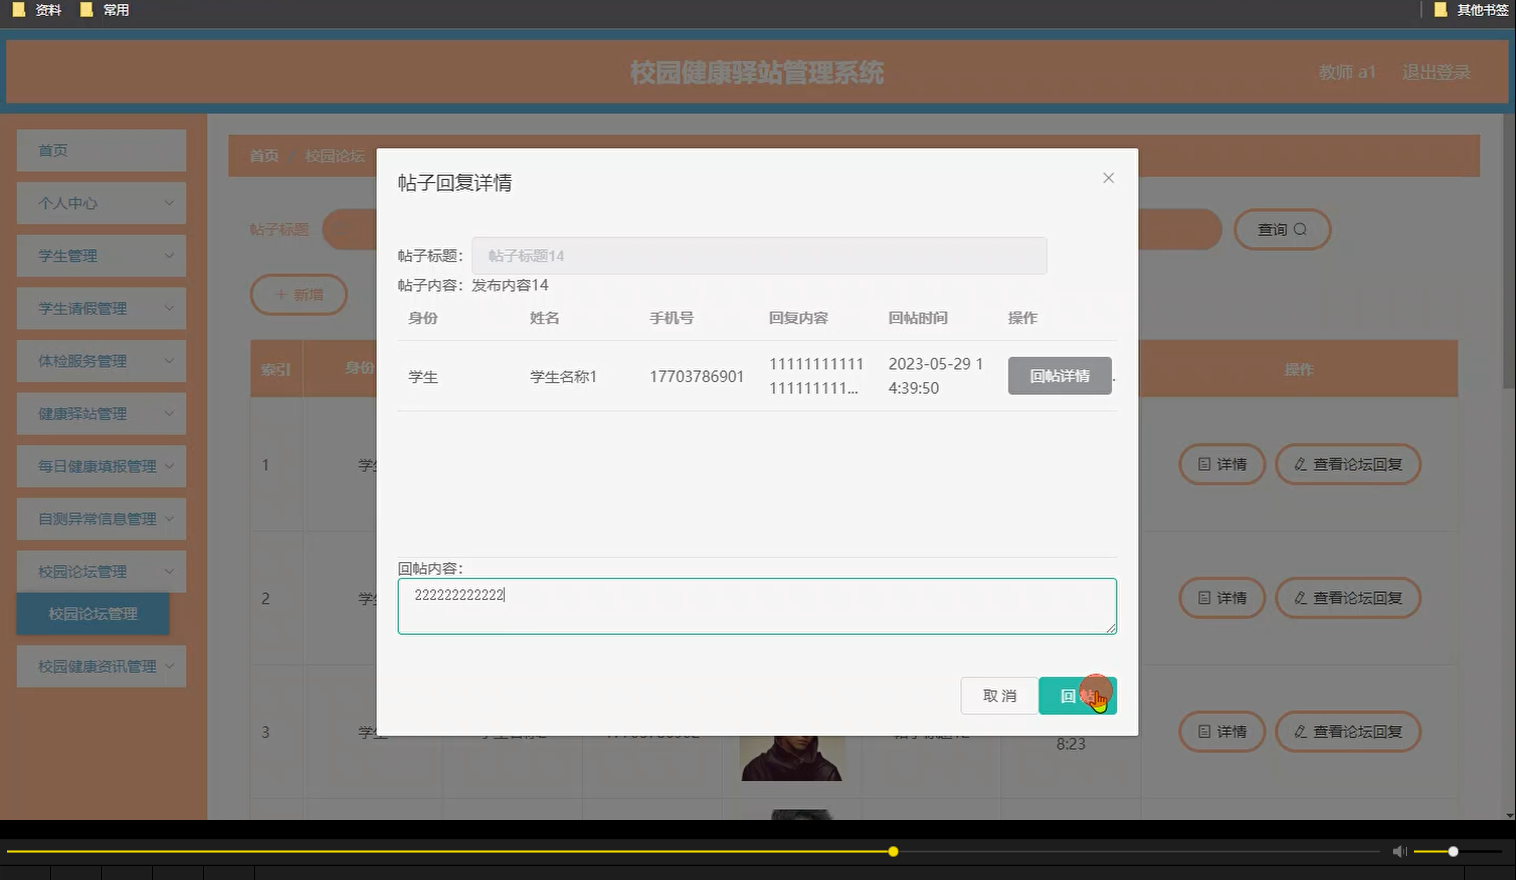Screen dimensions: 1516x880
Task: Click the document icon on row 2's 详情 button
Action: click(x=1205, y=598)
